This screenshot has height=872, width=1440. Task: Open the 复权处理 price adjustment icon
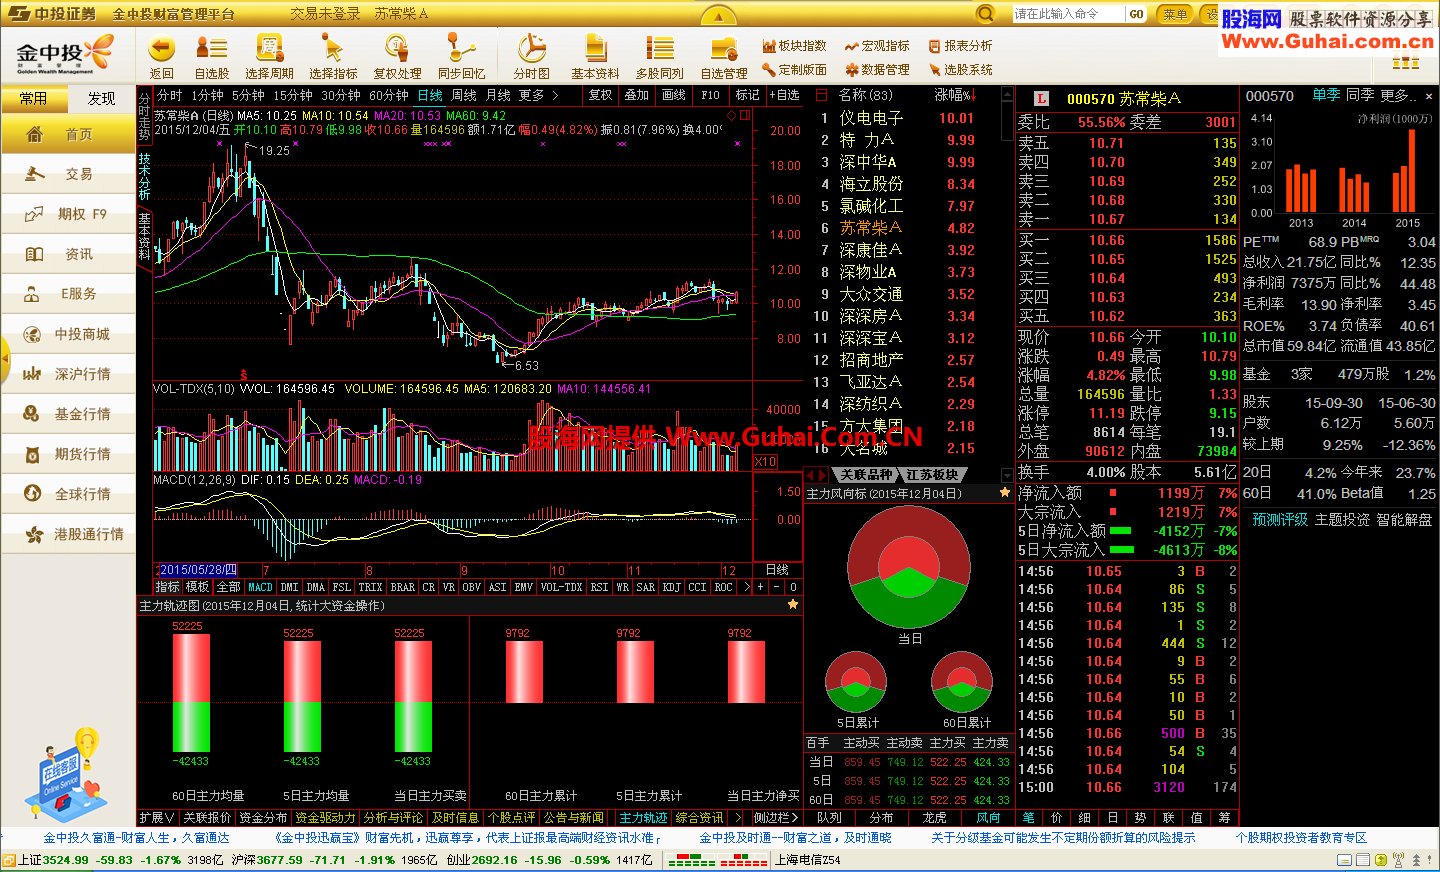coord(397,49)
